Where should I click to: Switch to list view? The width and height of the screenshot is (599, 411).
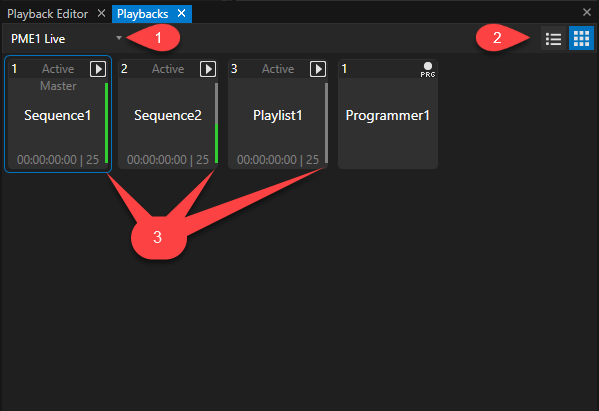coord(554,39)
